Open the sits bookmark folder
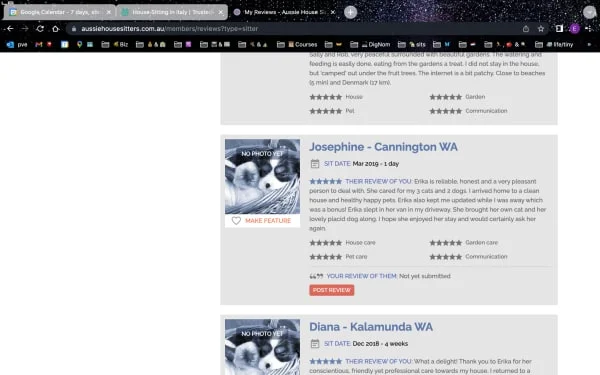Image resolution: width=600 pixels, height=375 pixels. 412,44
